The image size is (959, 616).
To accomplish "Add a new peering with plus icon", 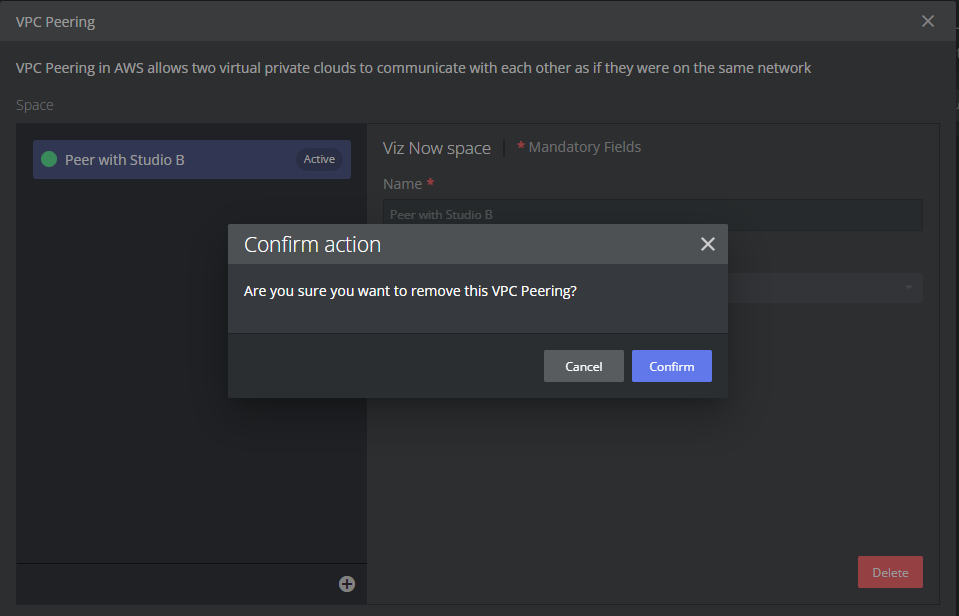I will 346,584.
